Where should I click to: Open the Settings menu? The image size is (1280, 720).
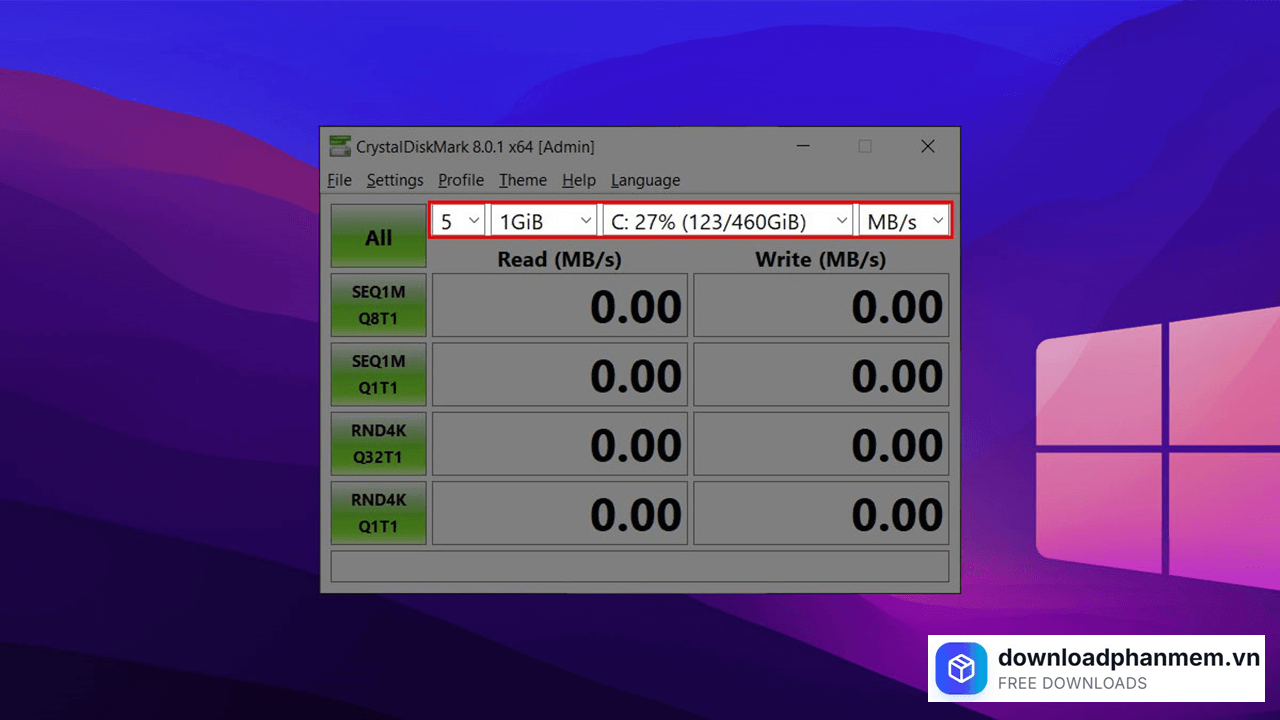(394, 180)
